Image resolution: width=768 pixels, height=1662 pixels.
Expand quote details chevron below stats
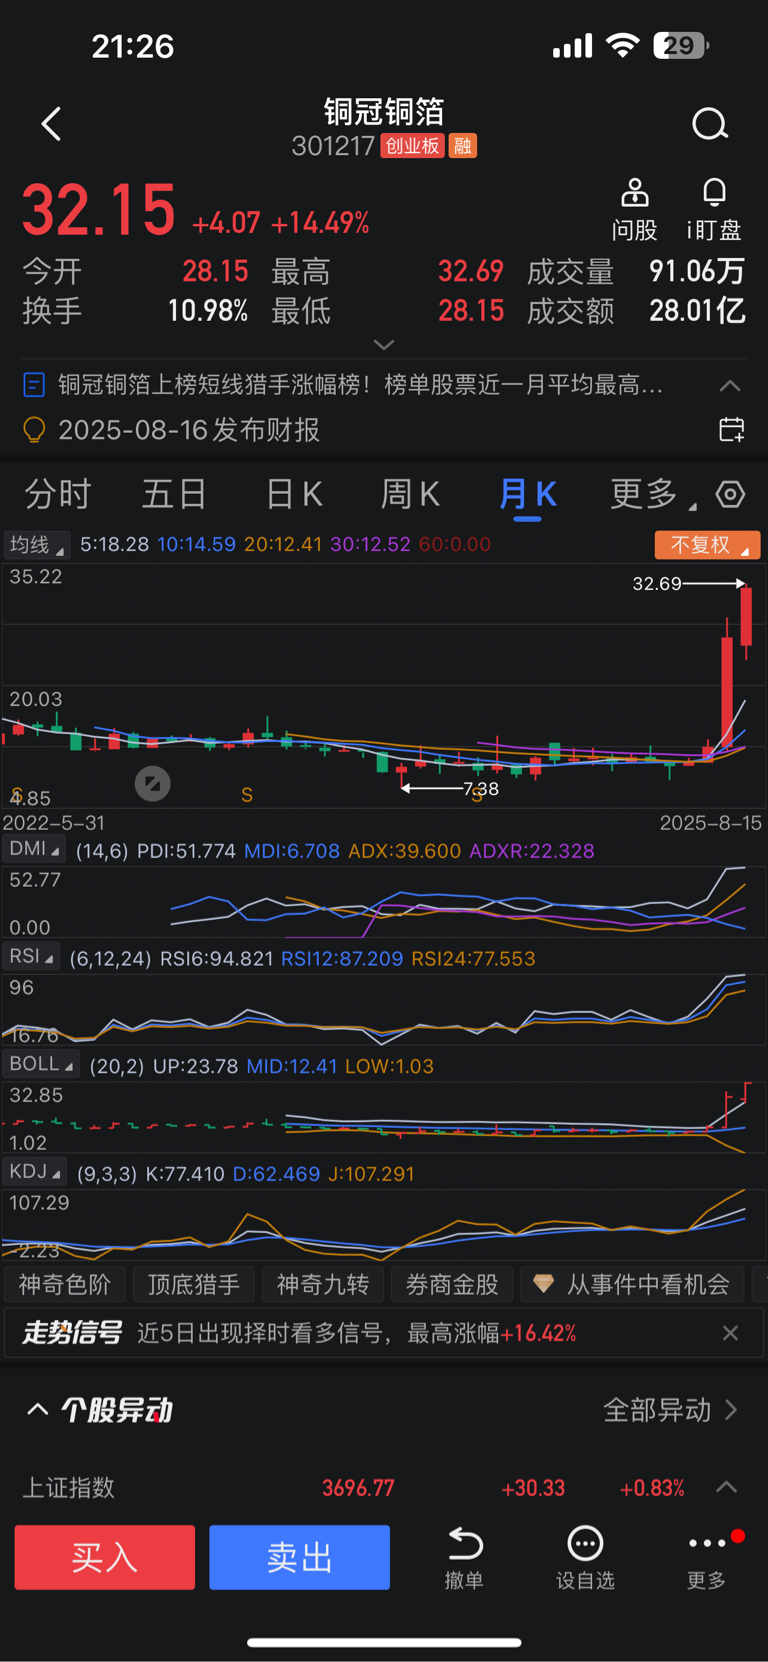384,344
